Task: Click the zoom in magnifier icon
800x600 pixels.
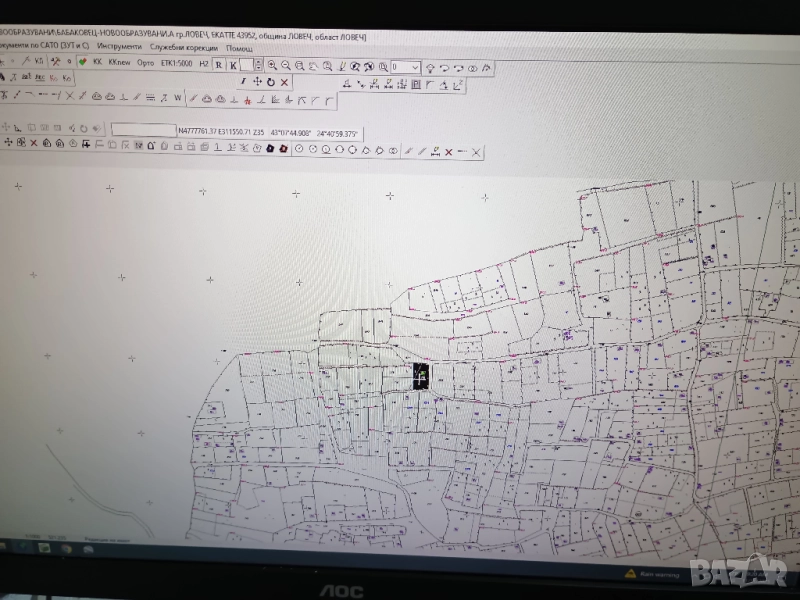Action: click(272, 65)
